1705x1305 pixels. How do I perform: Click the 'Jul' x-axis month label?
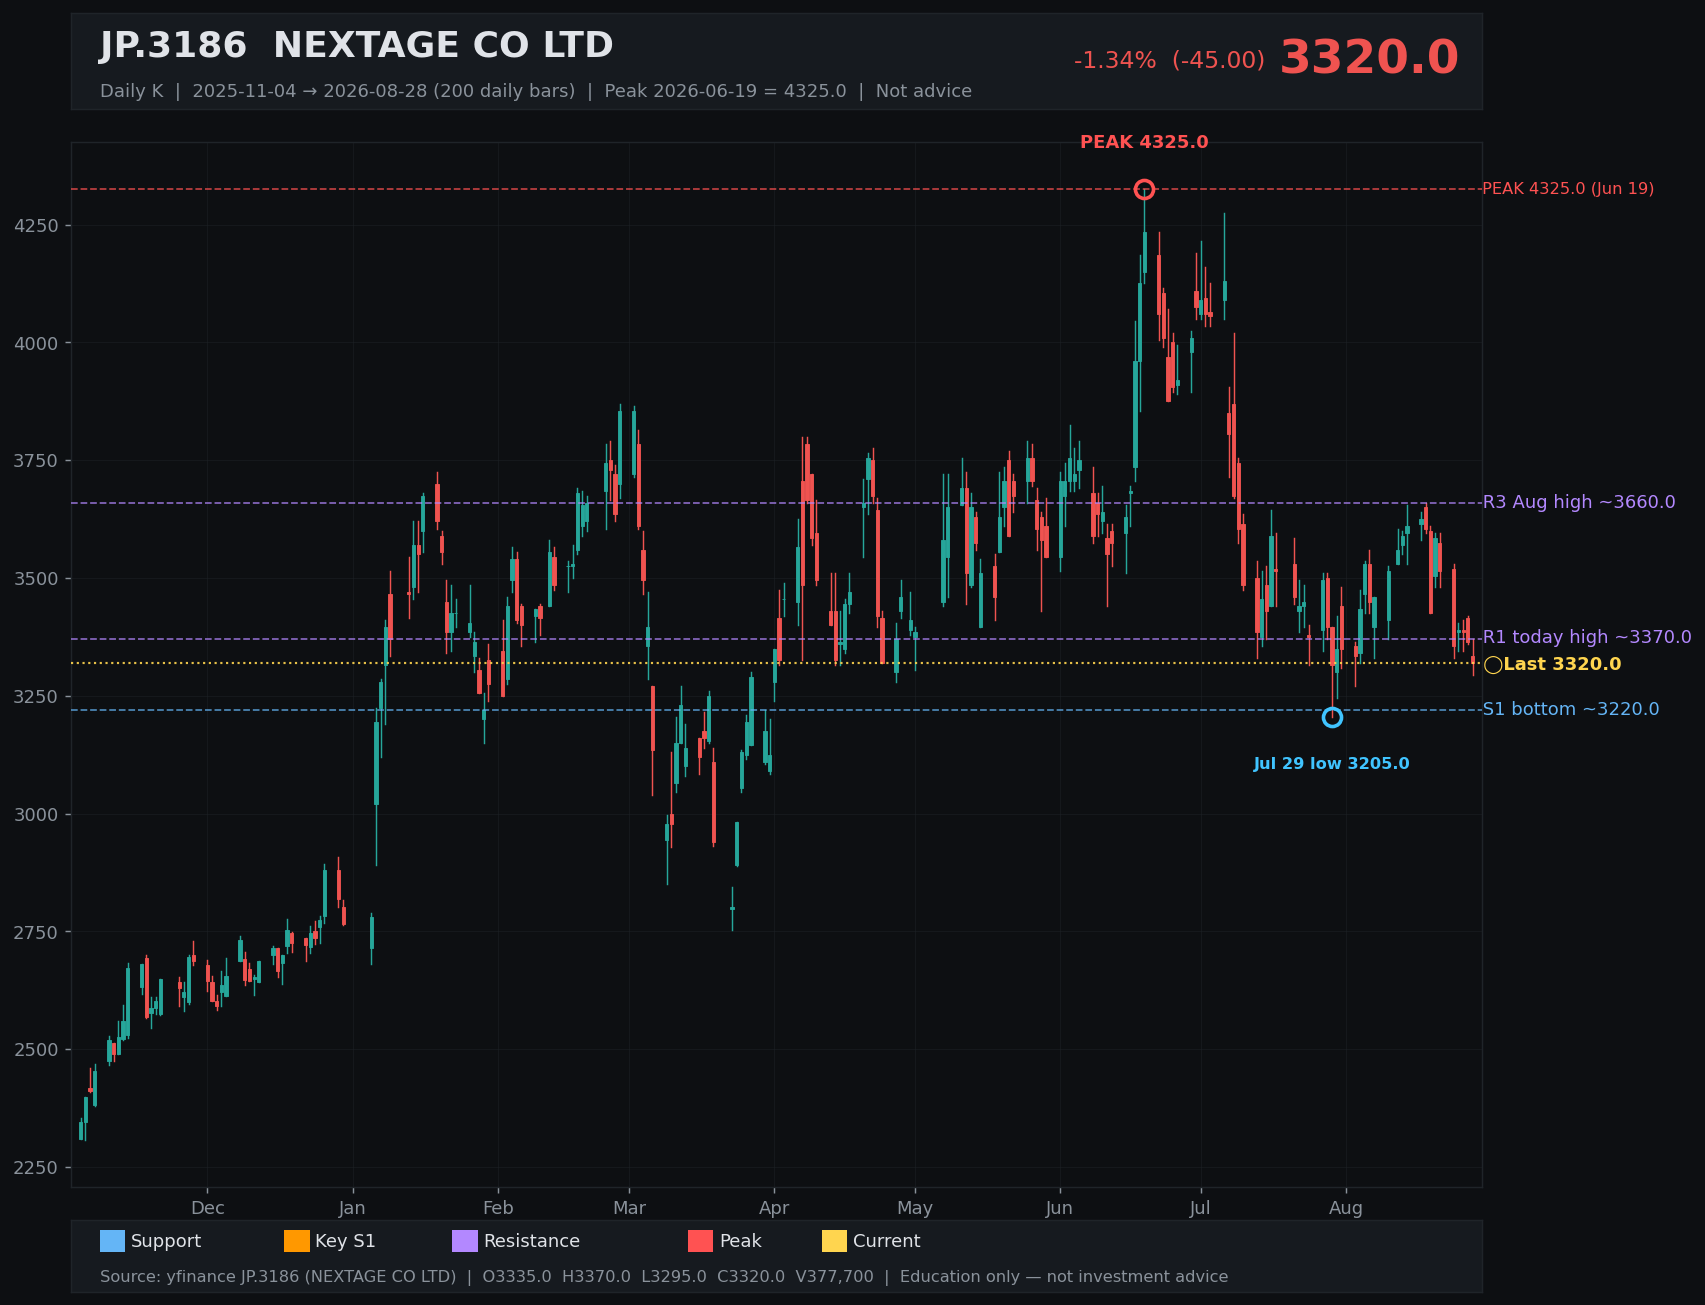[1200, 1208]
